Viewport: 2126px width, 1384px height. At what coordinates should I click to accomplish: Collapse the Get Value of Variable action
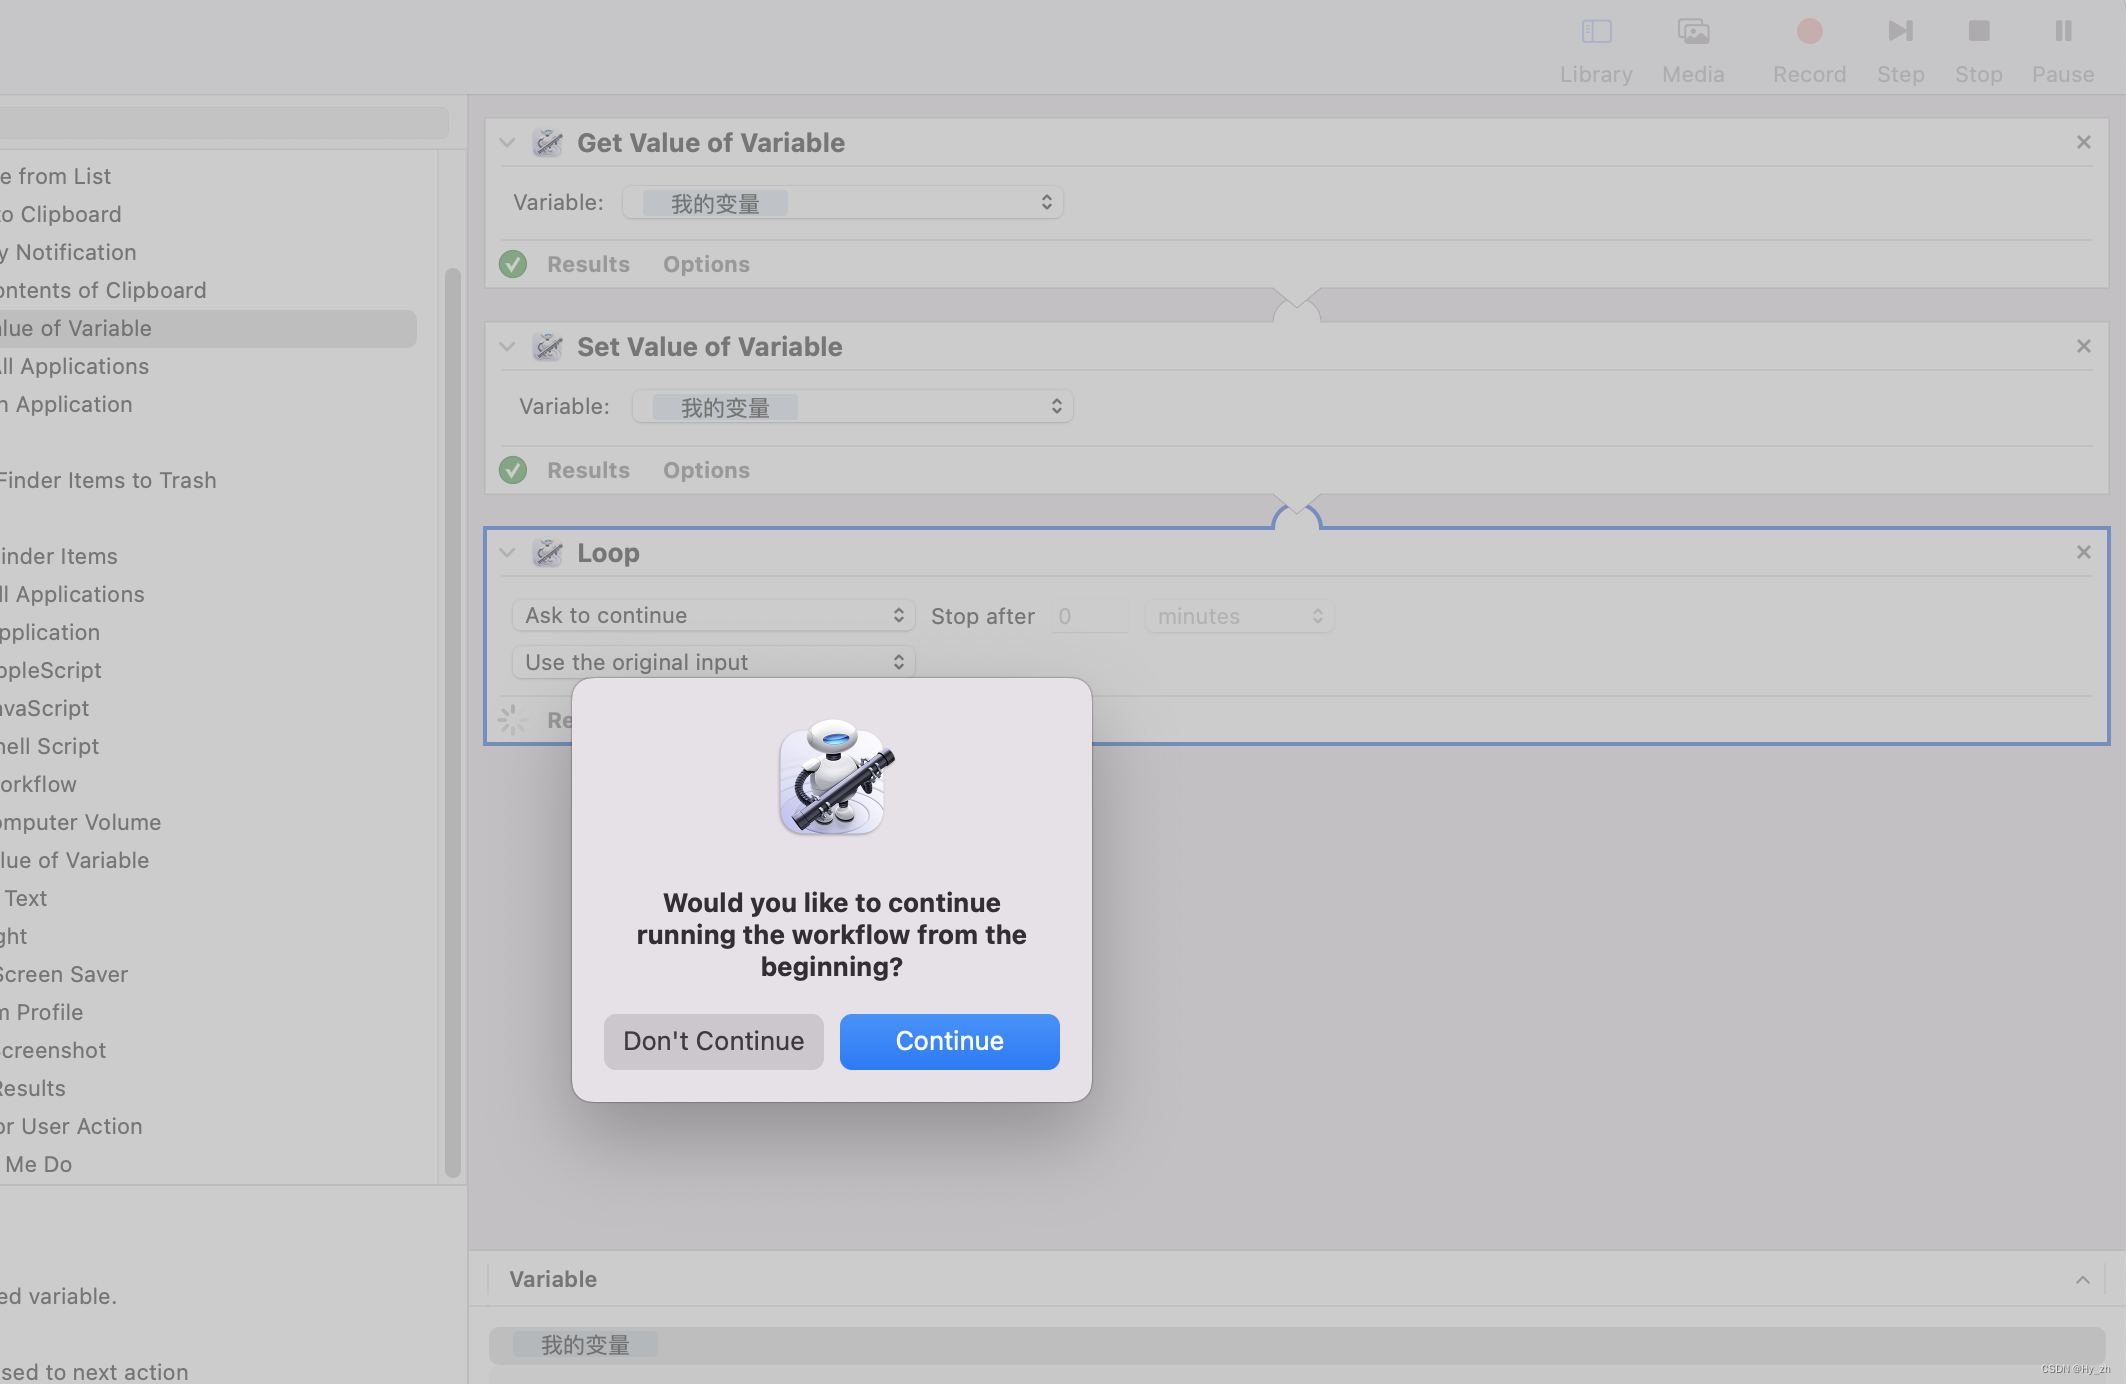(507, 143)
